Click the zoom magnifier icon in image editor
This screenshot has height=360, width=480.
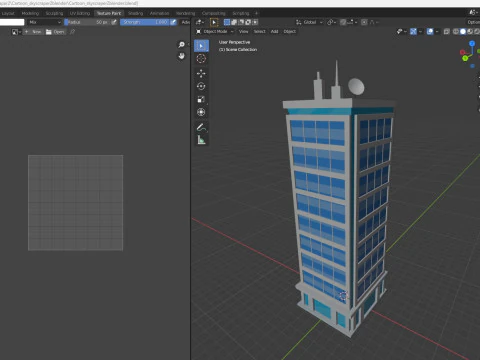point(181,45)
